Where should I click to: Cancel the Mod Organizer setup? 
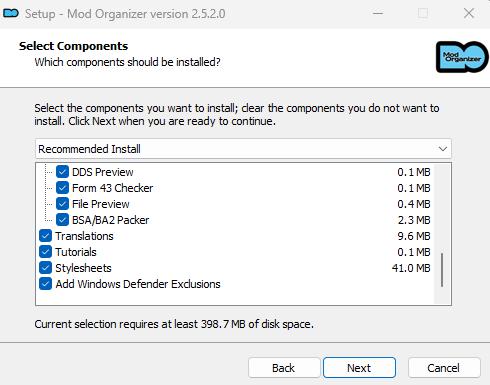[x=444, y=368]
